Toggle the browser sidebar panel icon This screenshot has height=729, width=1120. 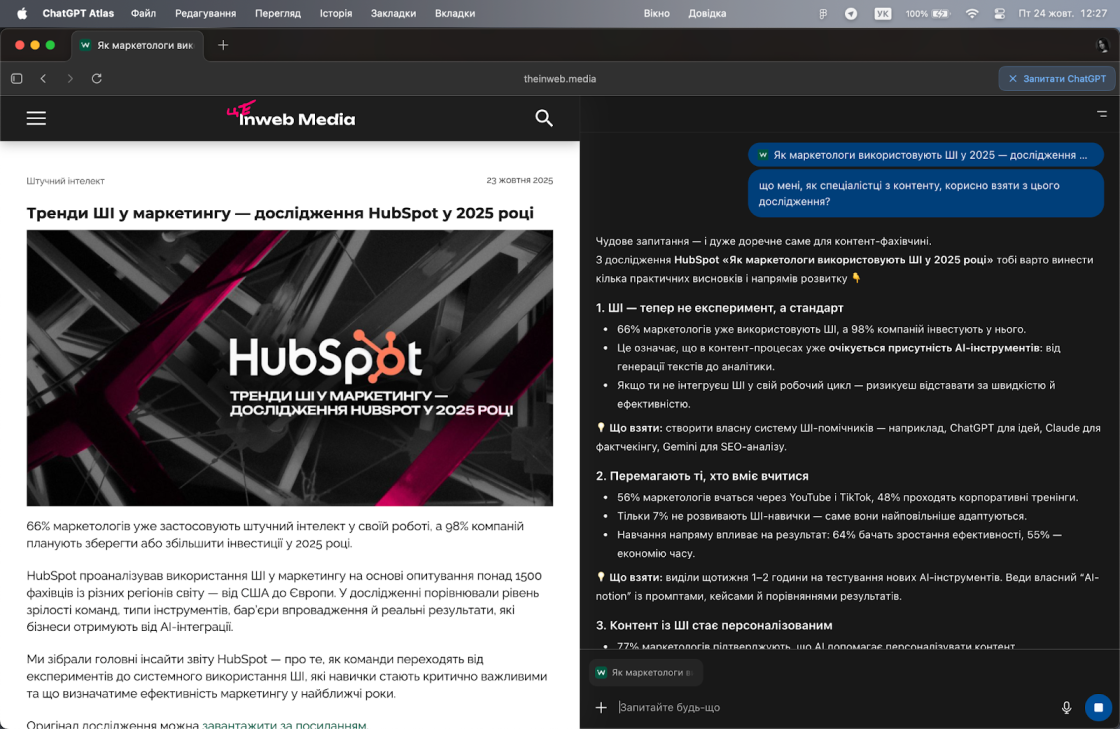16,78
